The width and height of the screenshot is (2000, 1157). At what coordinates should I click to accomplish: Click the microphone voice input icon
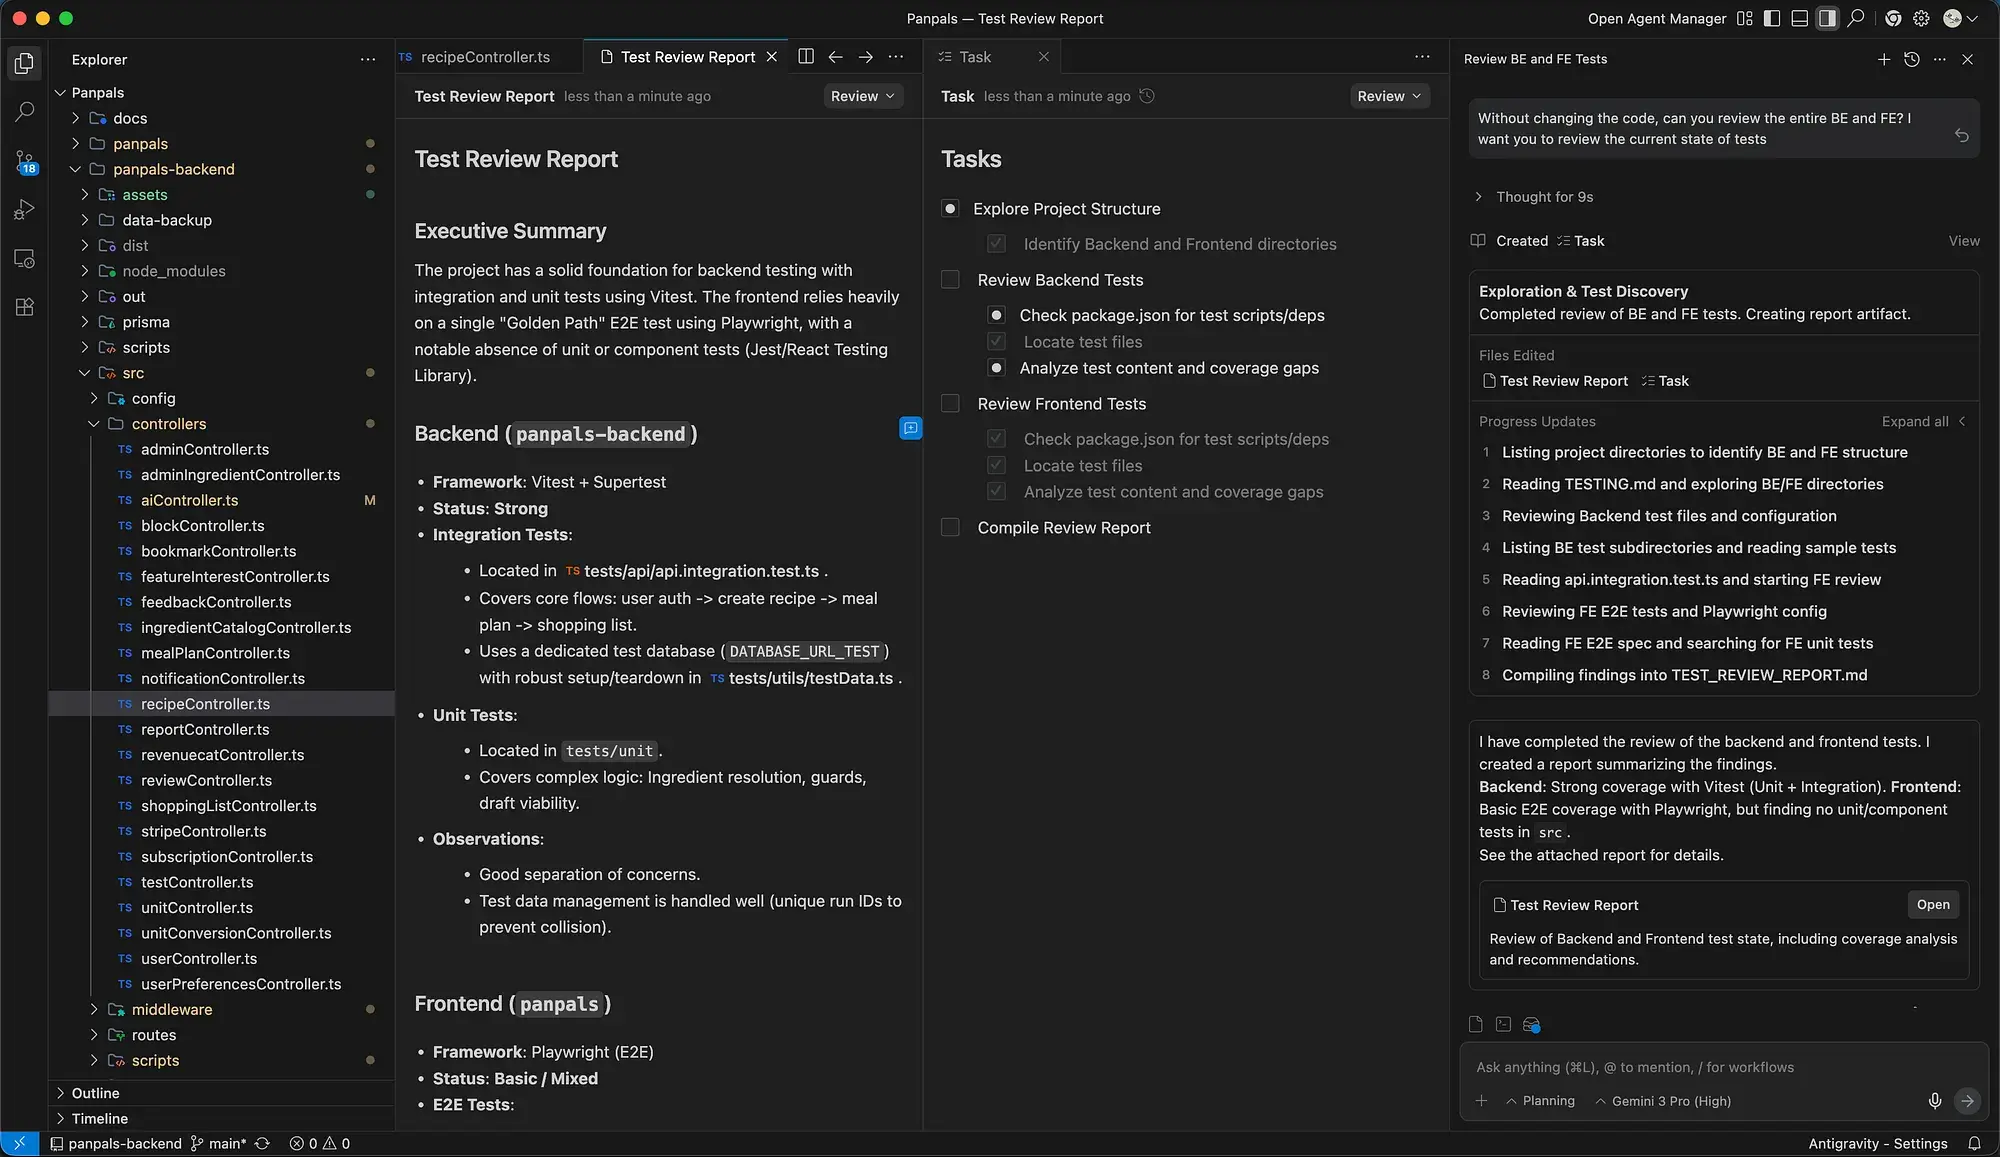click(x=1934, y=1101)
